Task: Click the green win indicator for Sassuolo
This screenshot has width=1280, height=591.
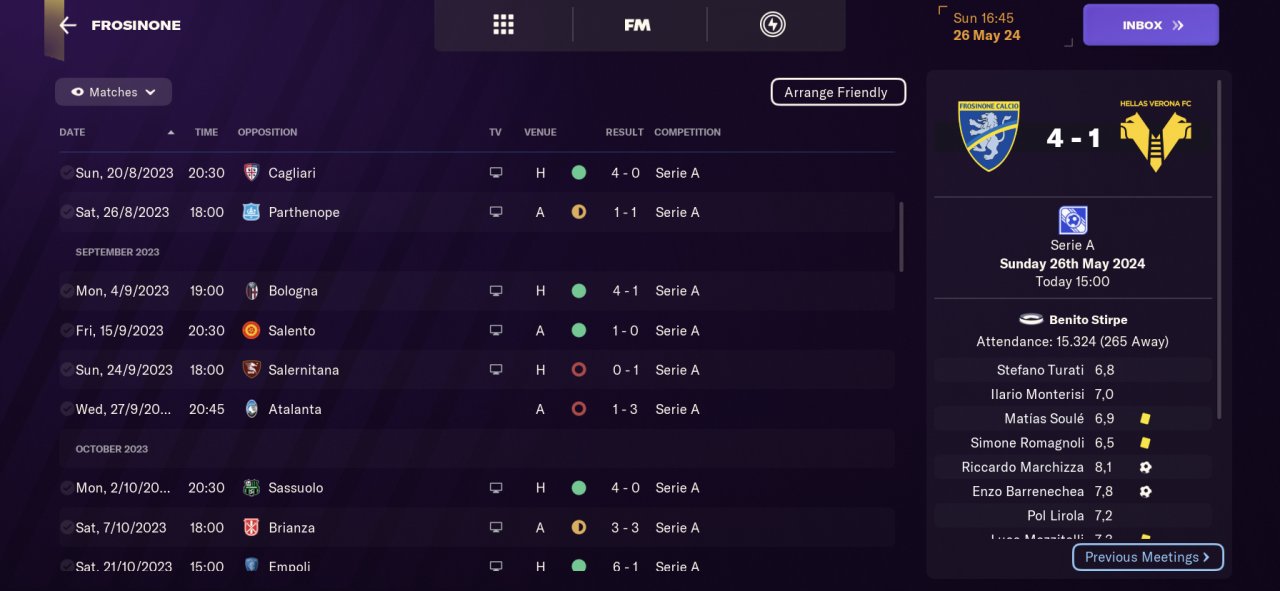Action: click(x=578, y=488)
